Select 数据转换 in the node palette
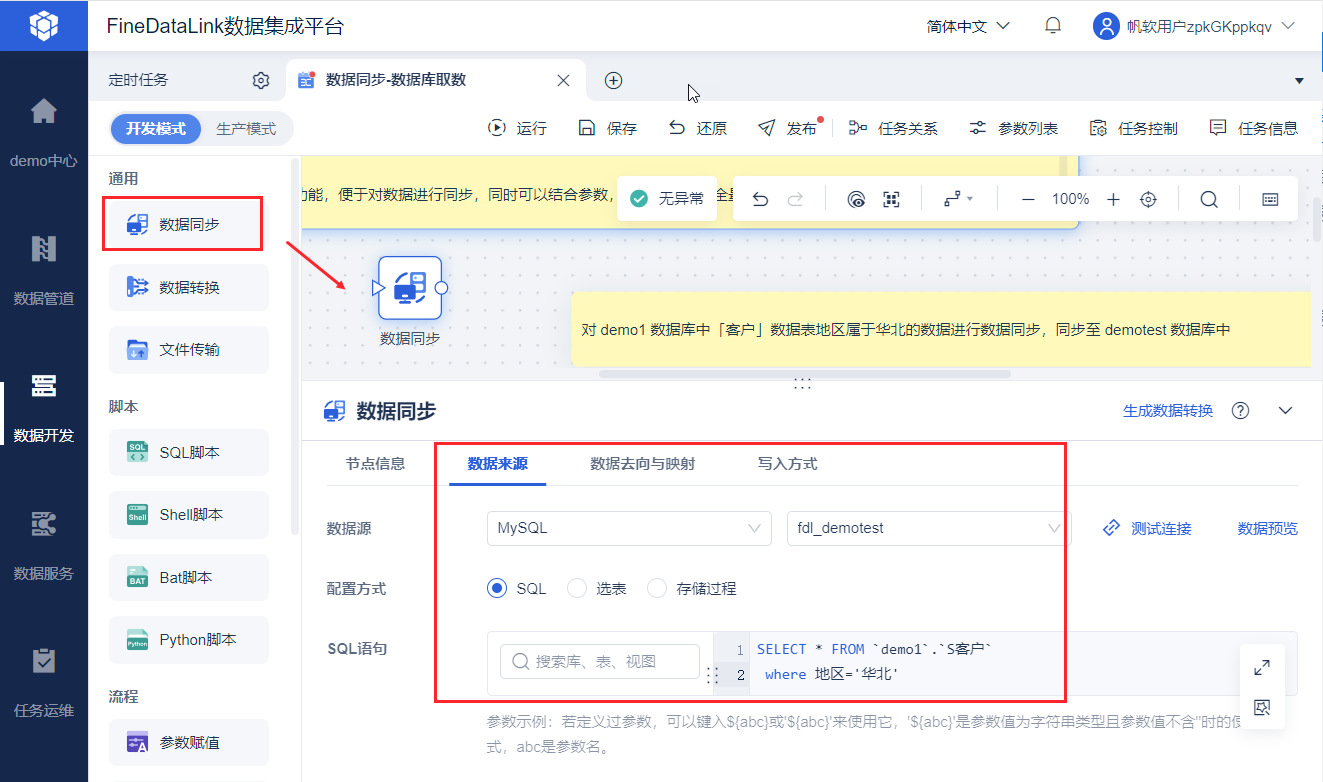 pos(189,287)
